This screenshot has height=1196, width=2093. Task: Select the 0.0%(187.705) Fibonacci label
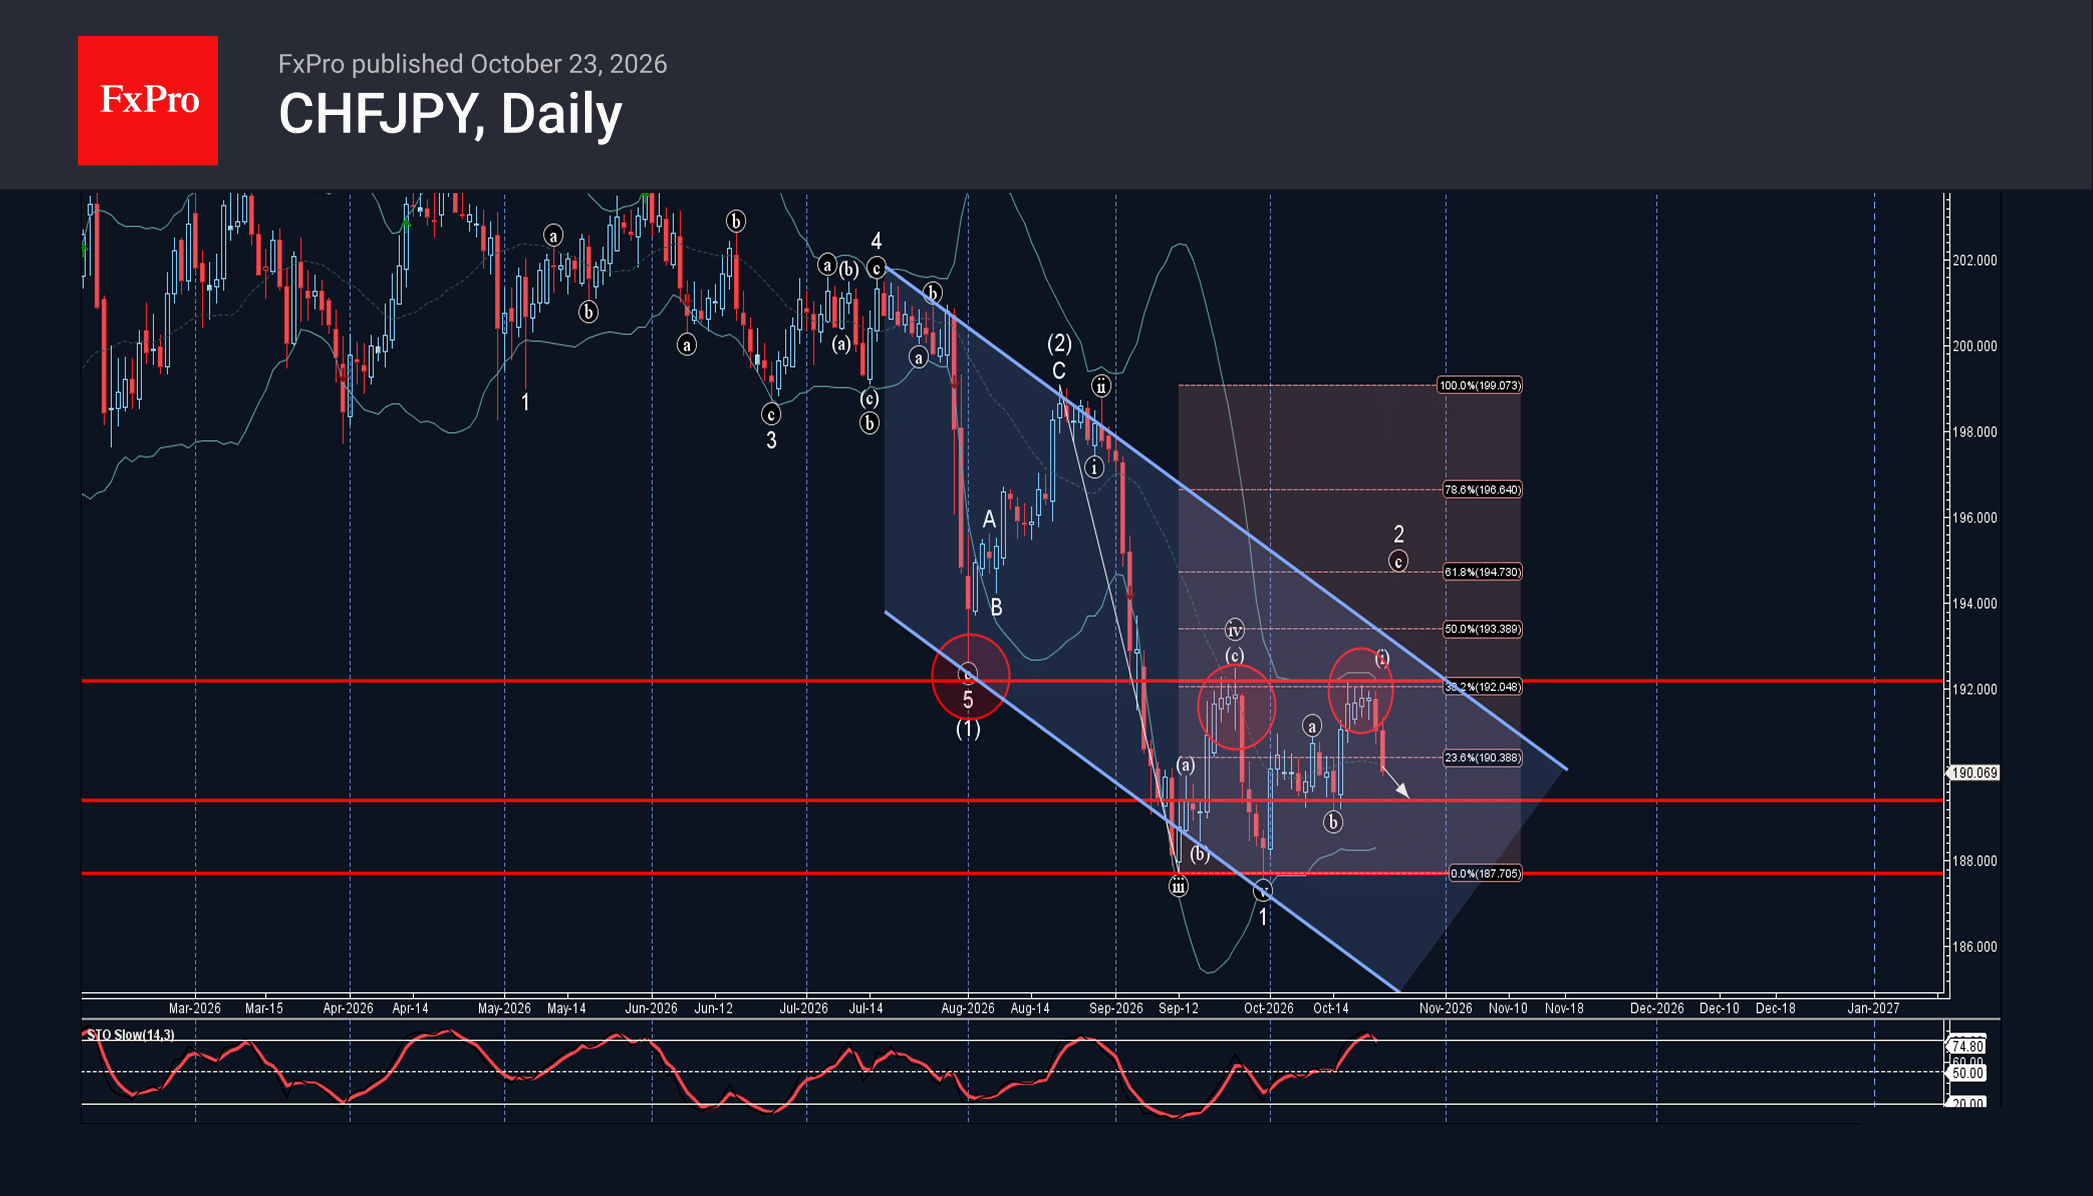pyautogui.click(x=1485, y=874)
